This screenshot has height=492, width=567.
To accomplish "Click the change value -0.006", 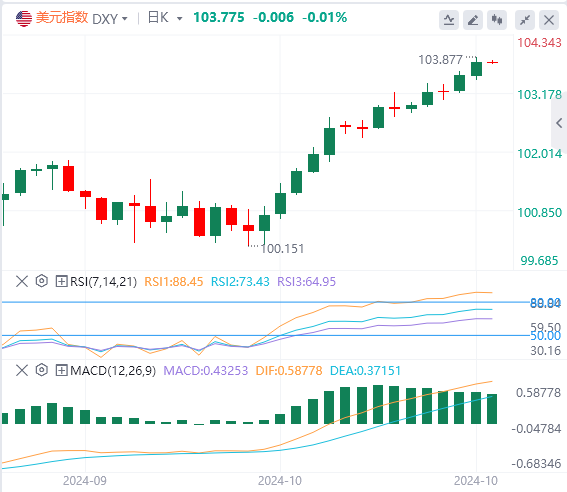I will click(273, 17).
